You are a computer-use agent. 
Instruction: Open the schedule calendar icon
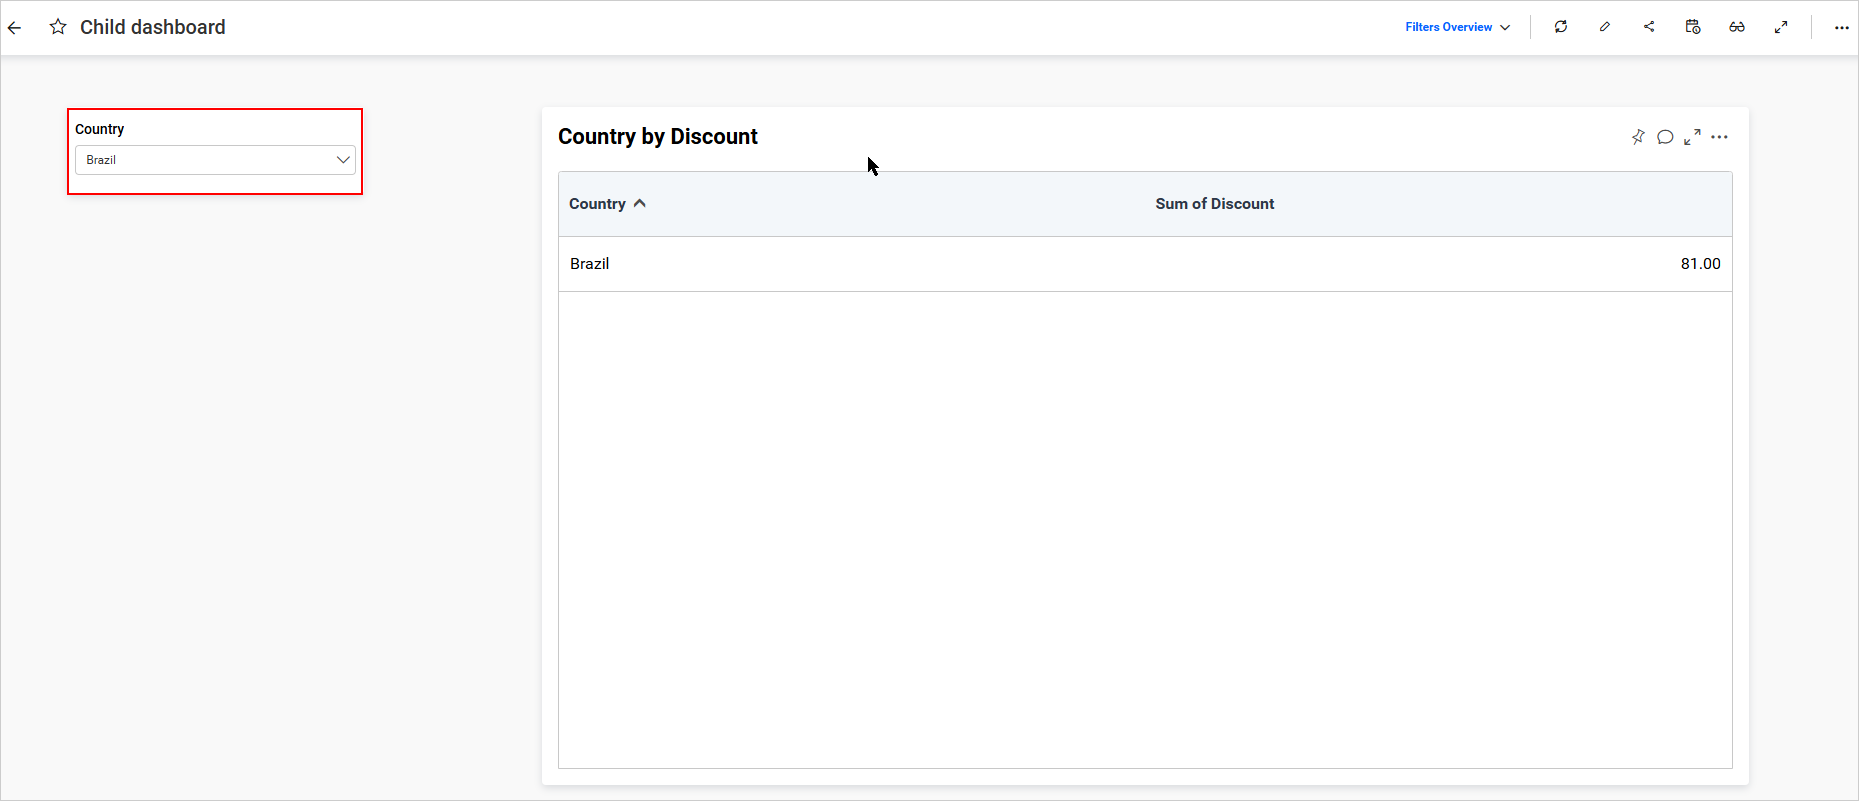pos(1693,27)
